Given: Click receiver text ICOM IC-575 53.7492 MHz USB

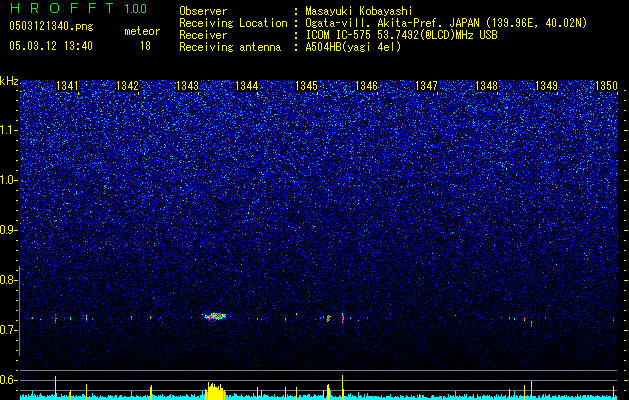Looking at the screenshot, I should (401, 35).
